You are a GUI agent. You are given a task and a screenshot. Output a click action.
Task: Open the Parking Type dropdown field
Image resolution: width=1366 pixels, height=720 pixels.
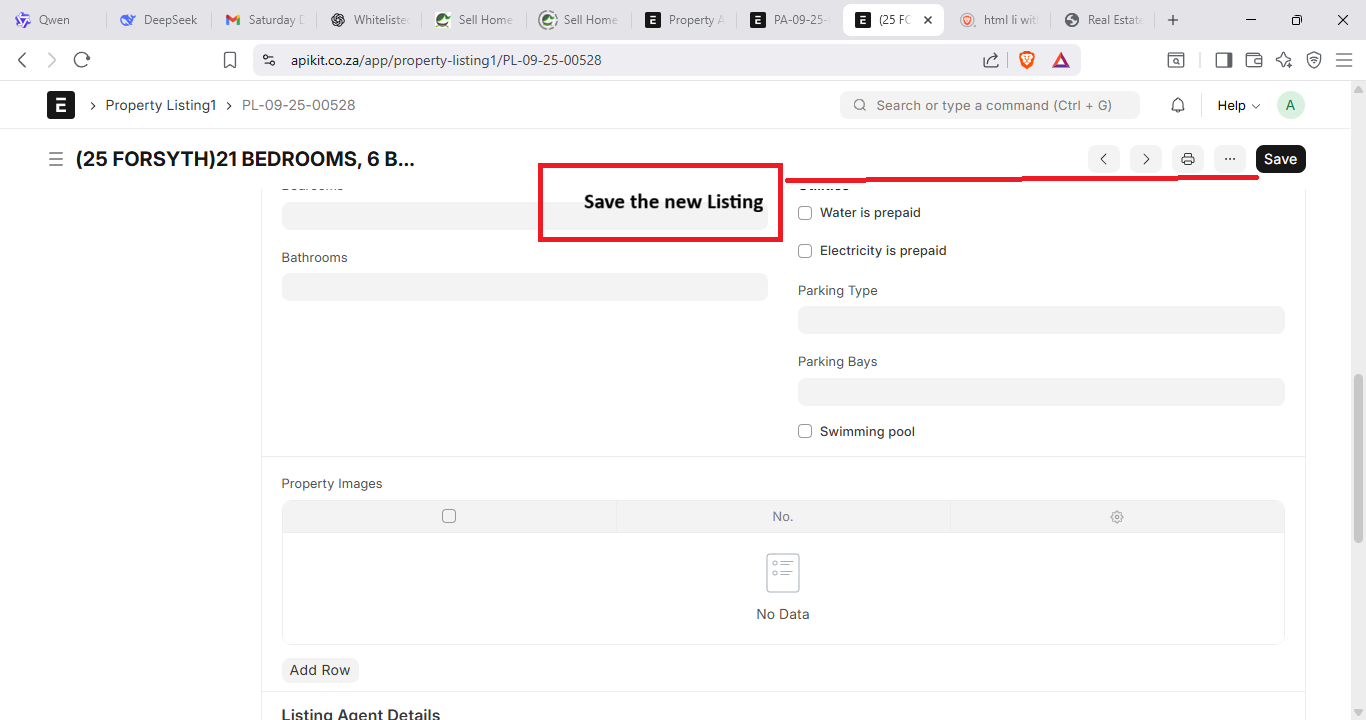click(x=1040, y=320)
